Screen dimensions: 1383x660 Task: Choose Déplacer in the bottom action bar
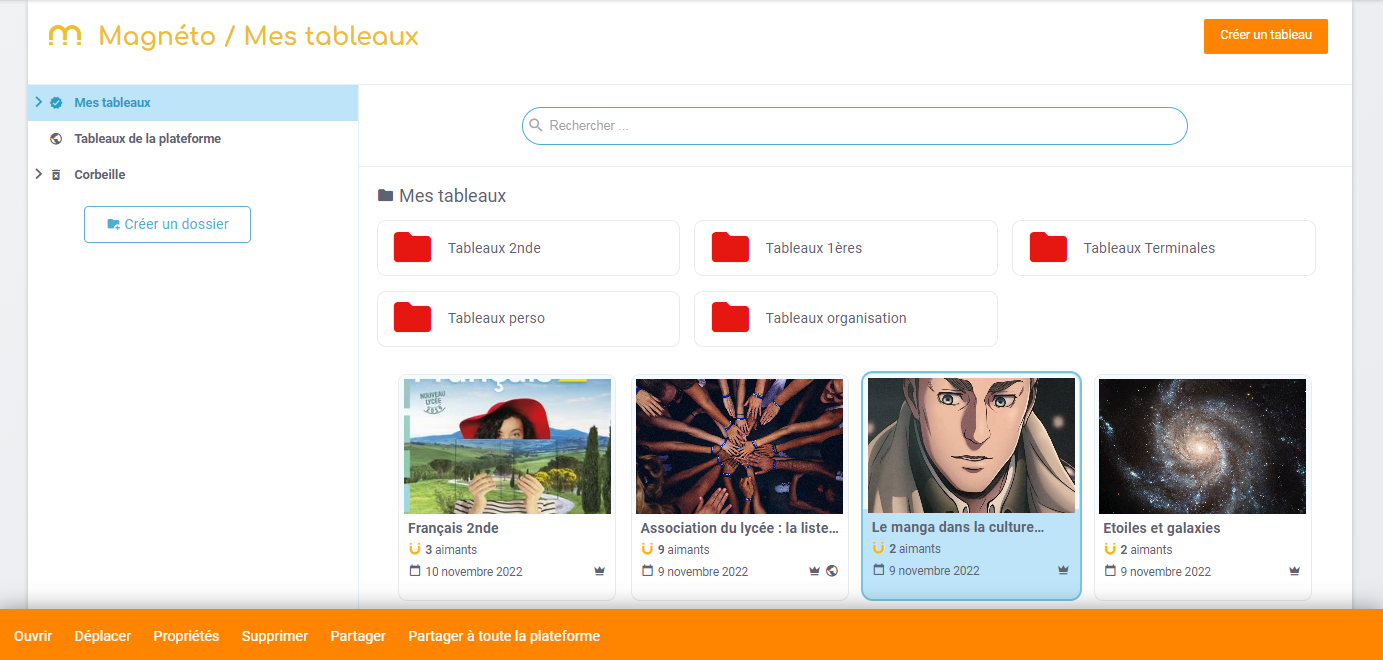click(103, 636)
